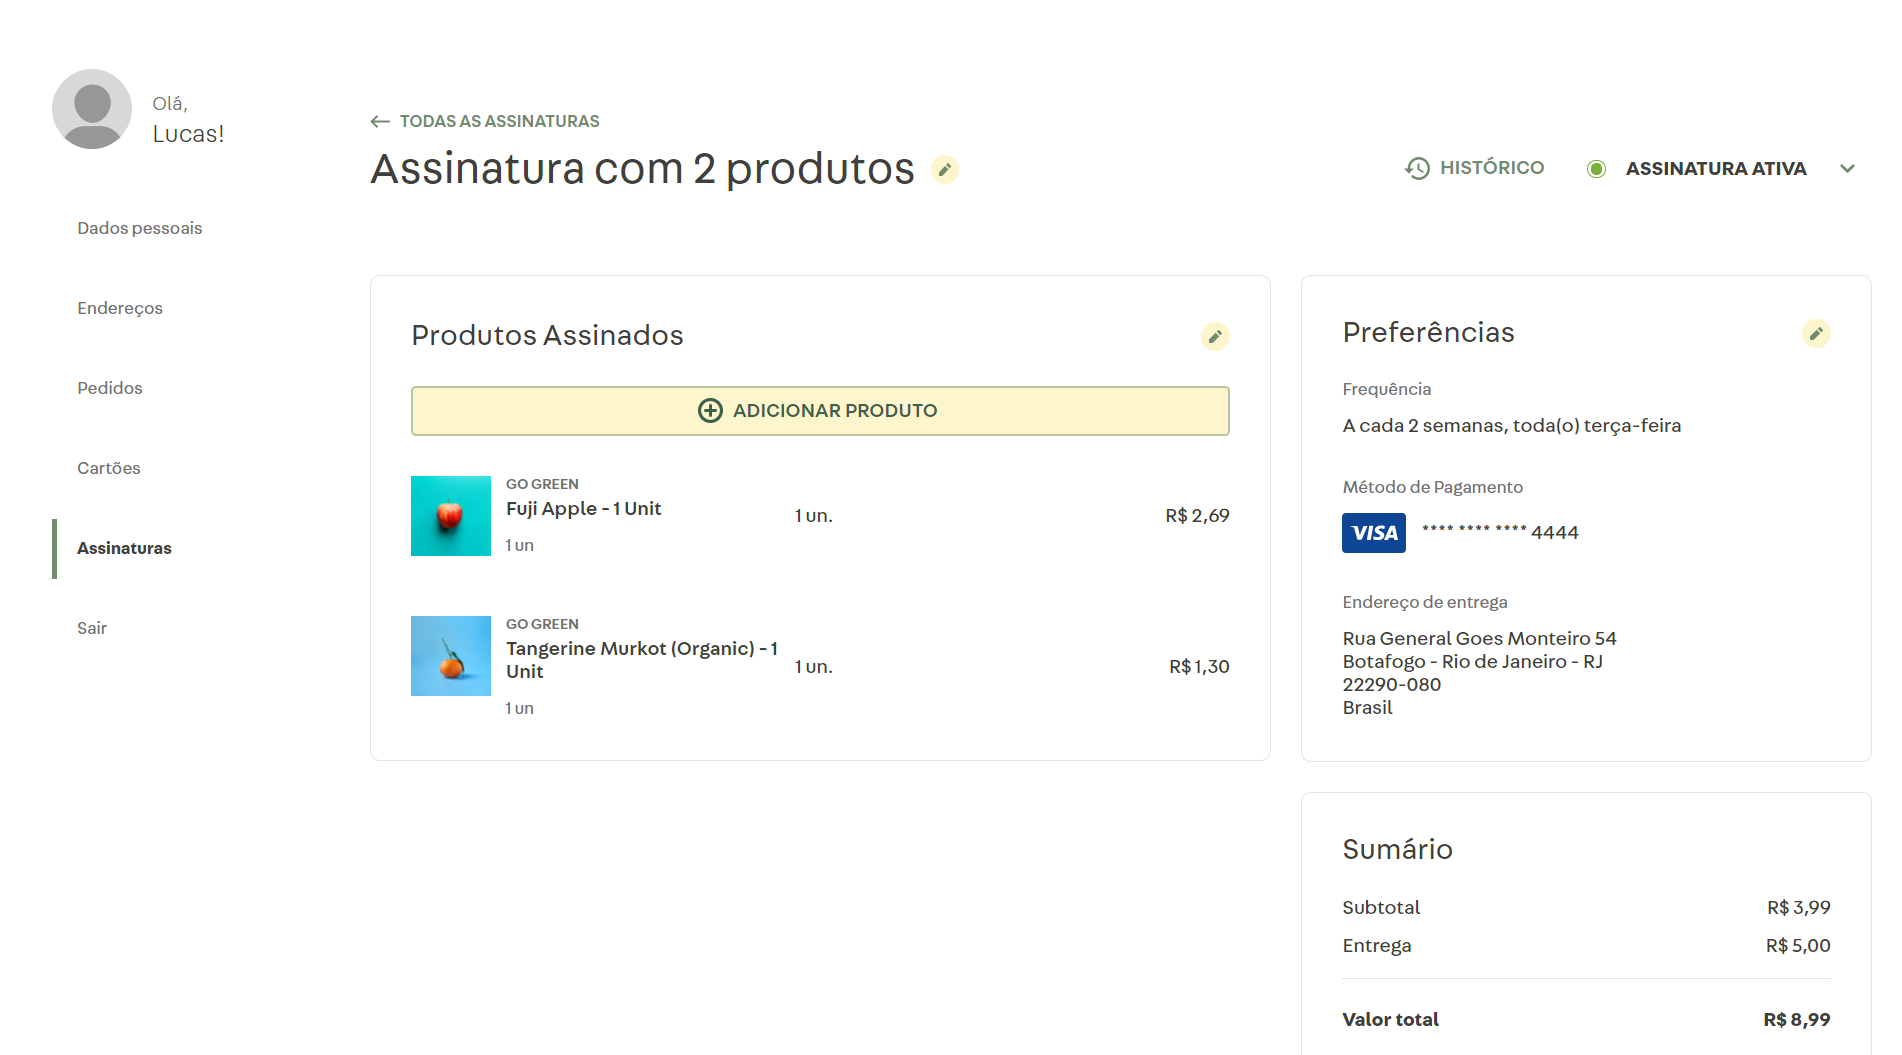
Task: Open the Tangerine Murkot product image
Action: coord(451,656)
